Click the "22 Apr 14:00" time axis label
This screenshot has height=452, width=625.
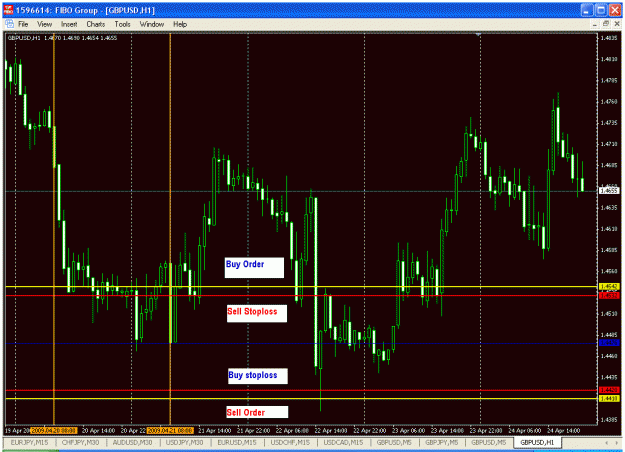coord(331,430)
